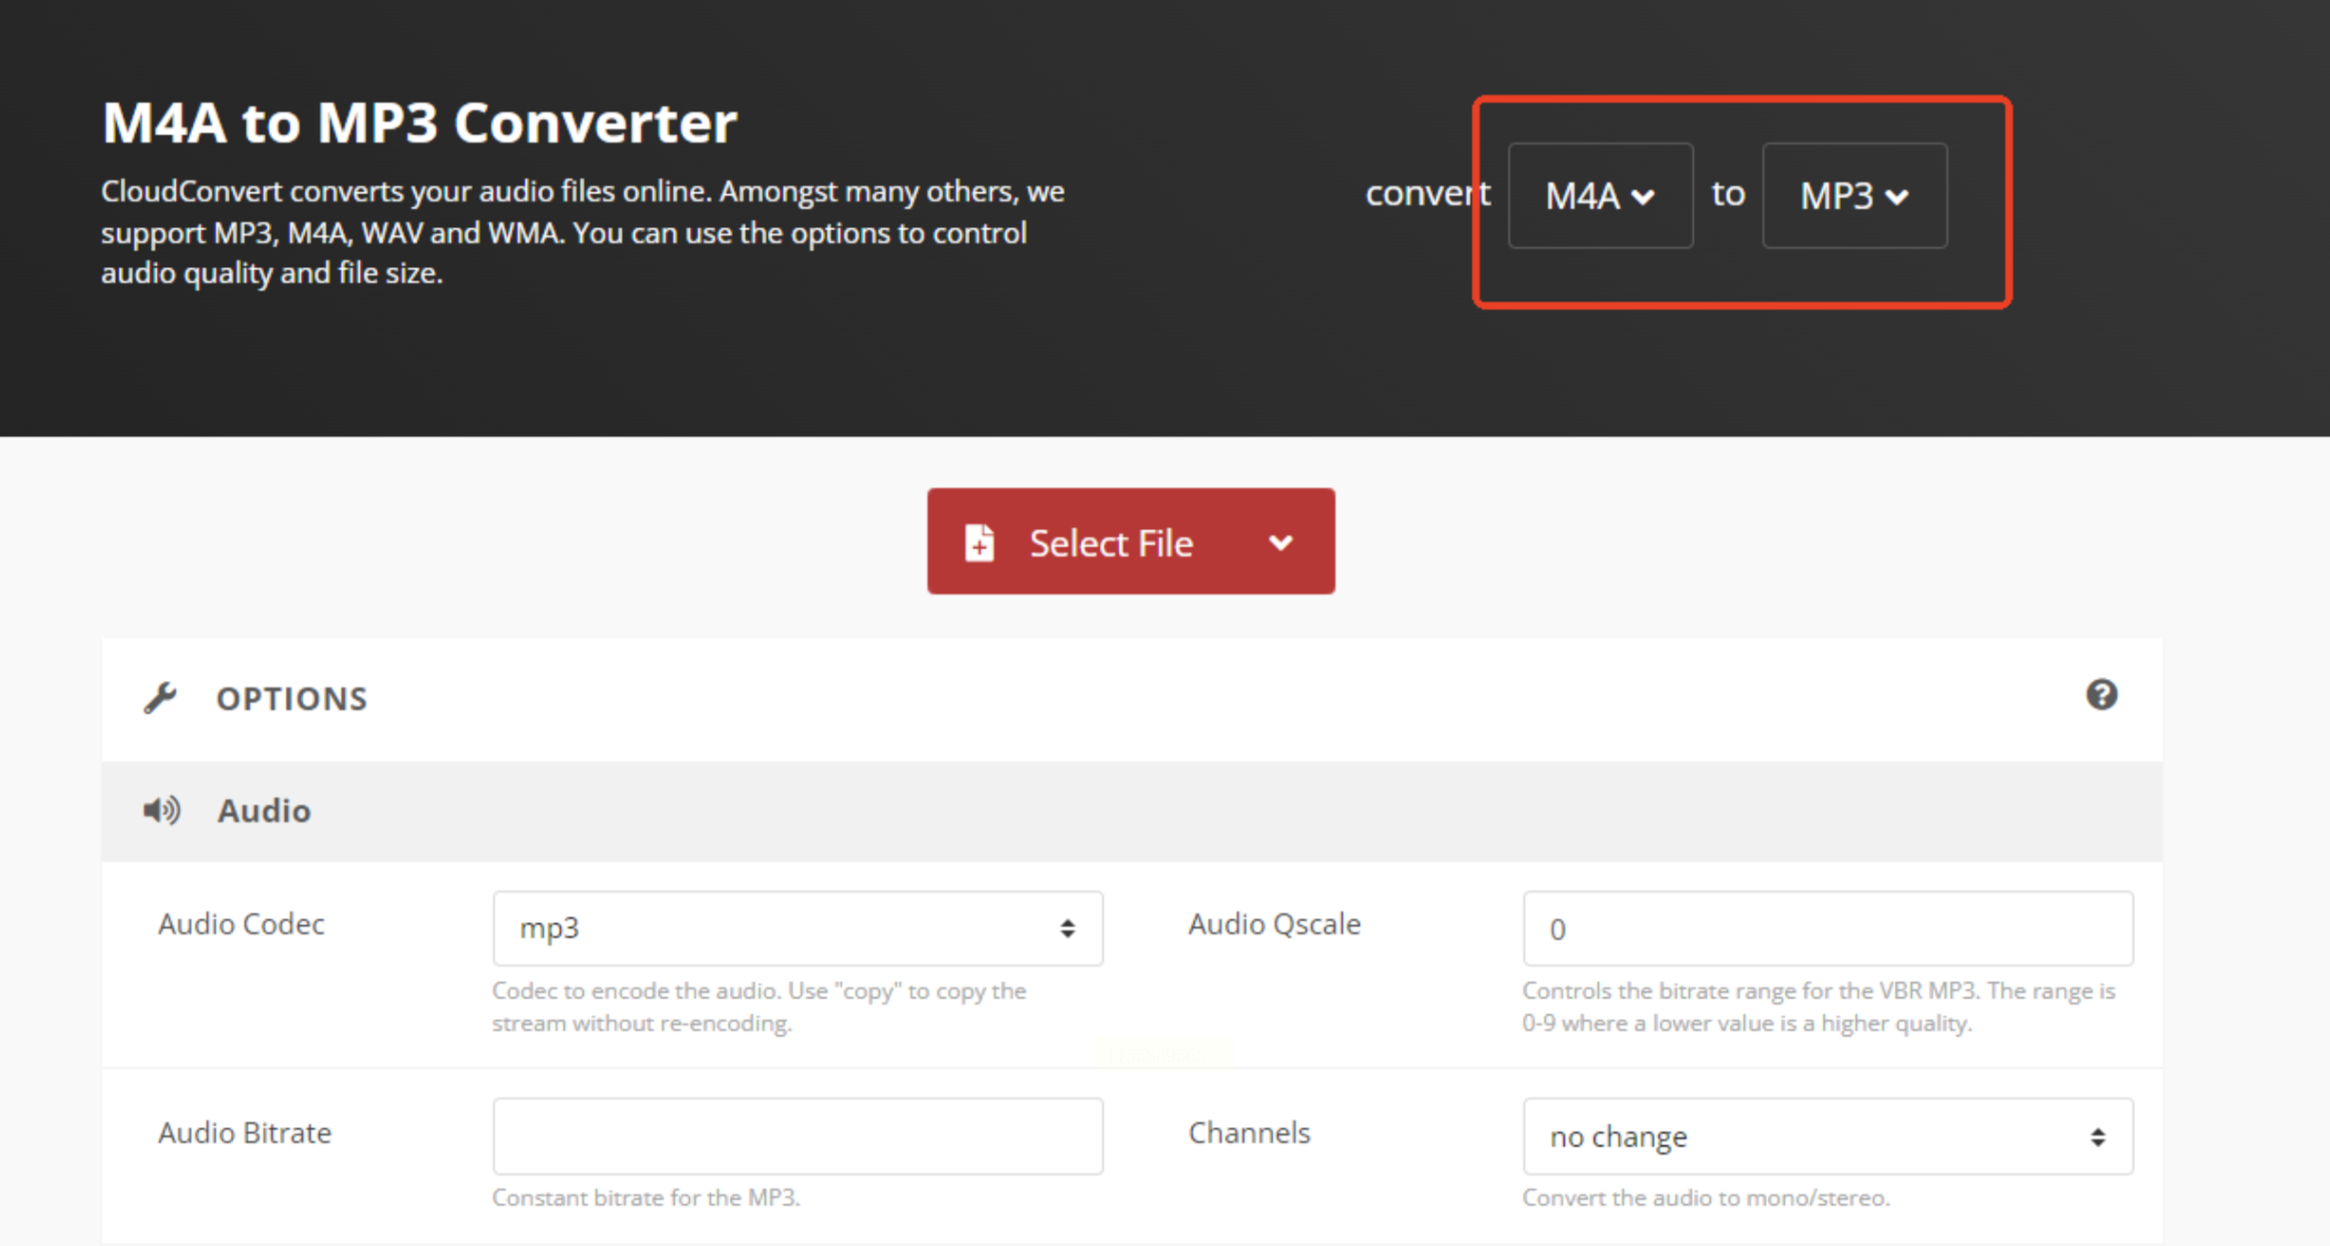Open the M4A source format dropdown

pos(1600,195)
